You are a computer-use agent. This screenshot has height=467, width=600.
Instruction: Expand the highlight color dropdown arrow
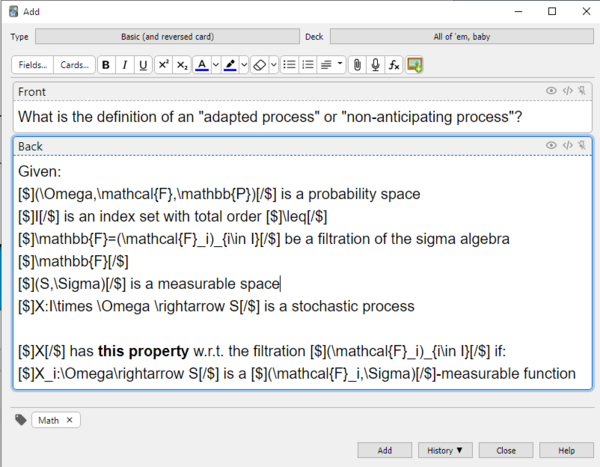[x=243, y=65]
